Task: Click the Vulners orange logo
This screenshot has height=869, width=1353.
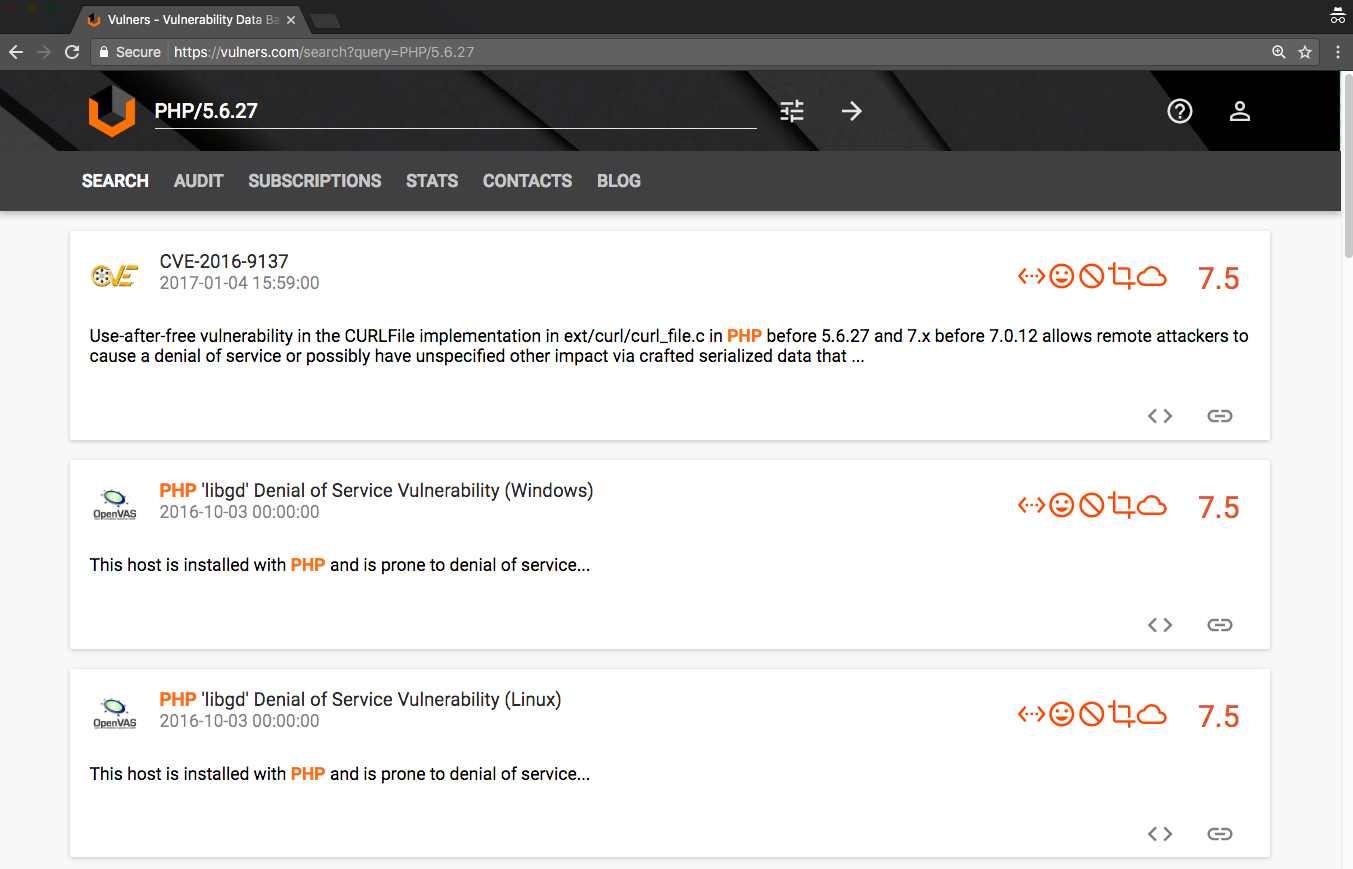Action: point(111,111)
